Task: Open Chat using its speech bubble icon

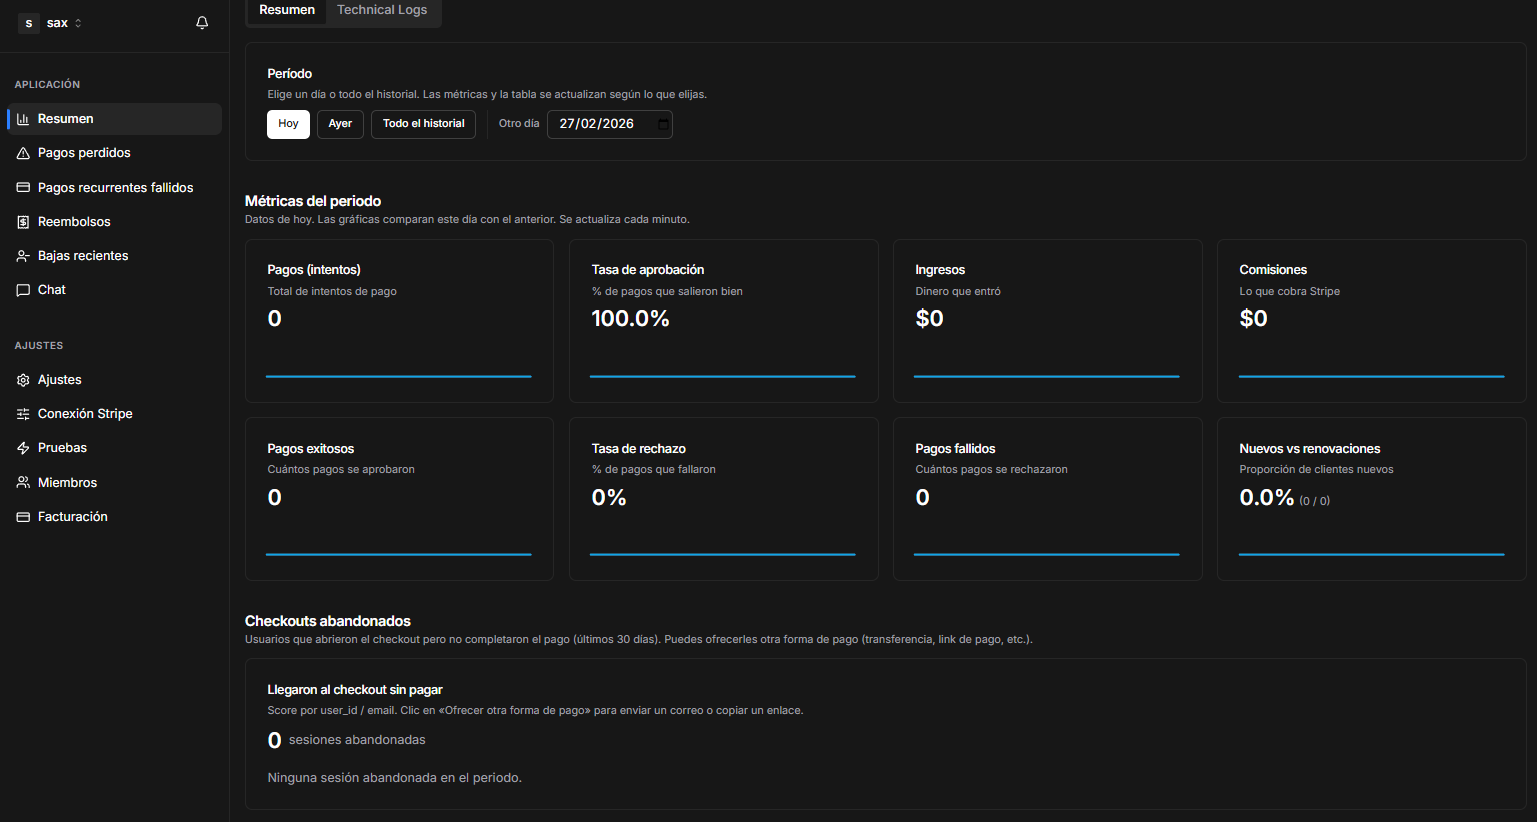Action: pos(21,289)
